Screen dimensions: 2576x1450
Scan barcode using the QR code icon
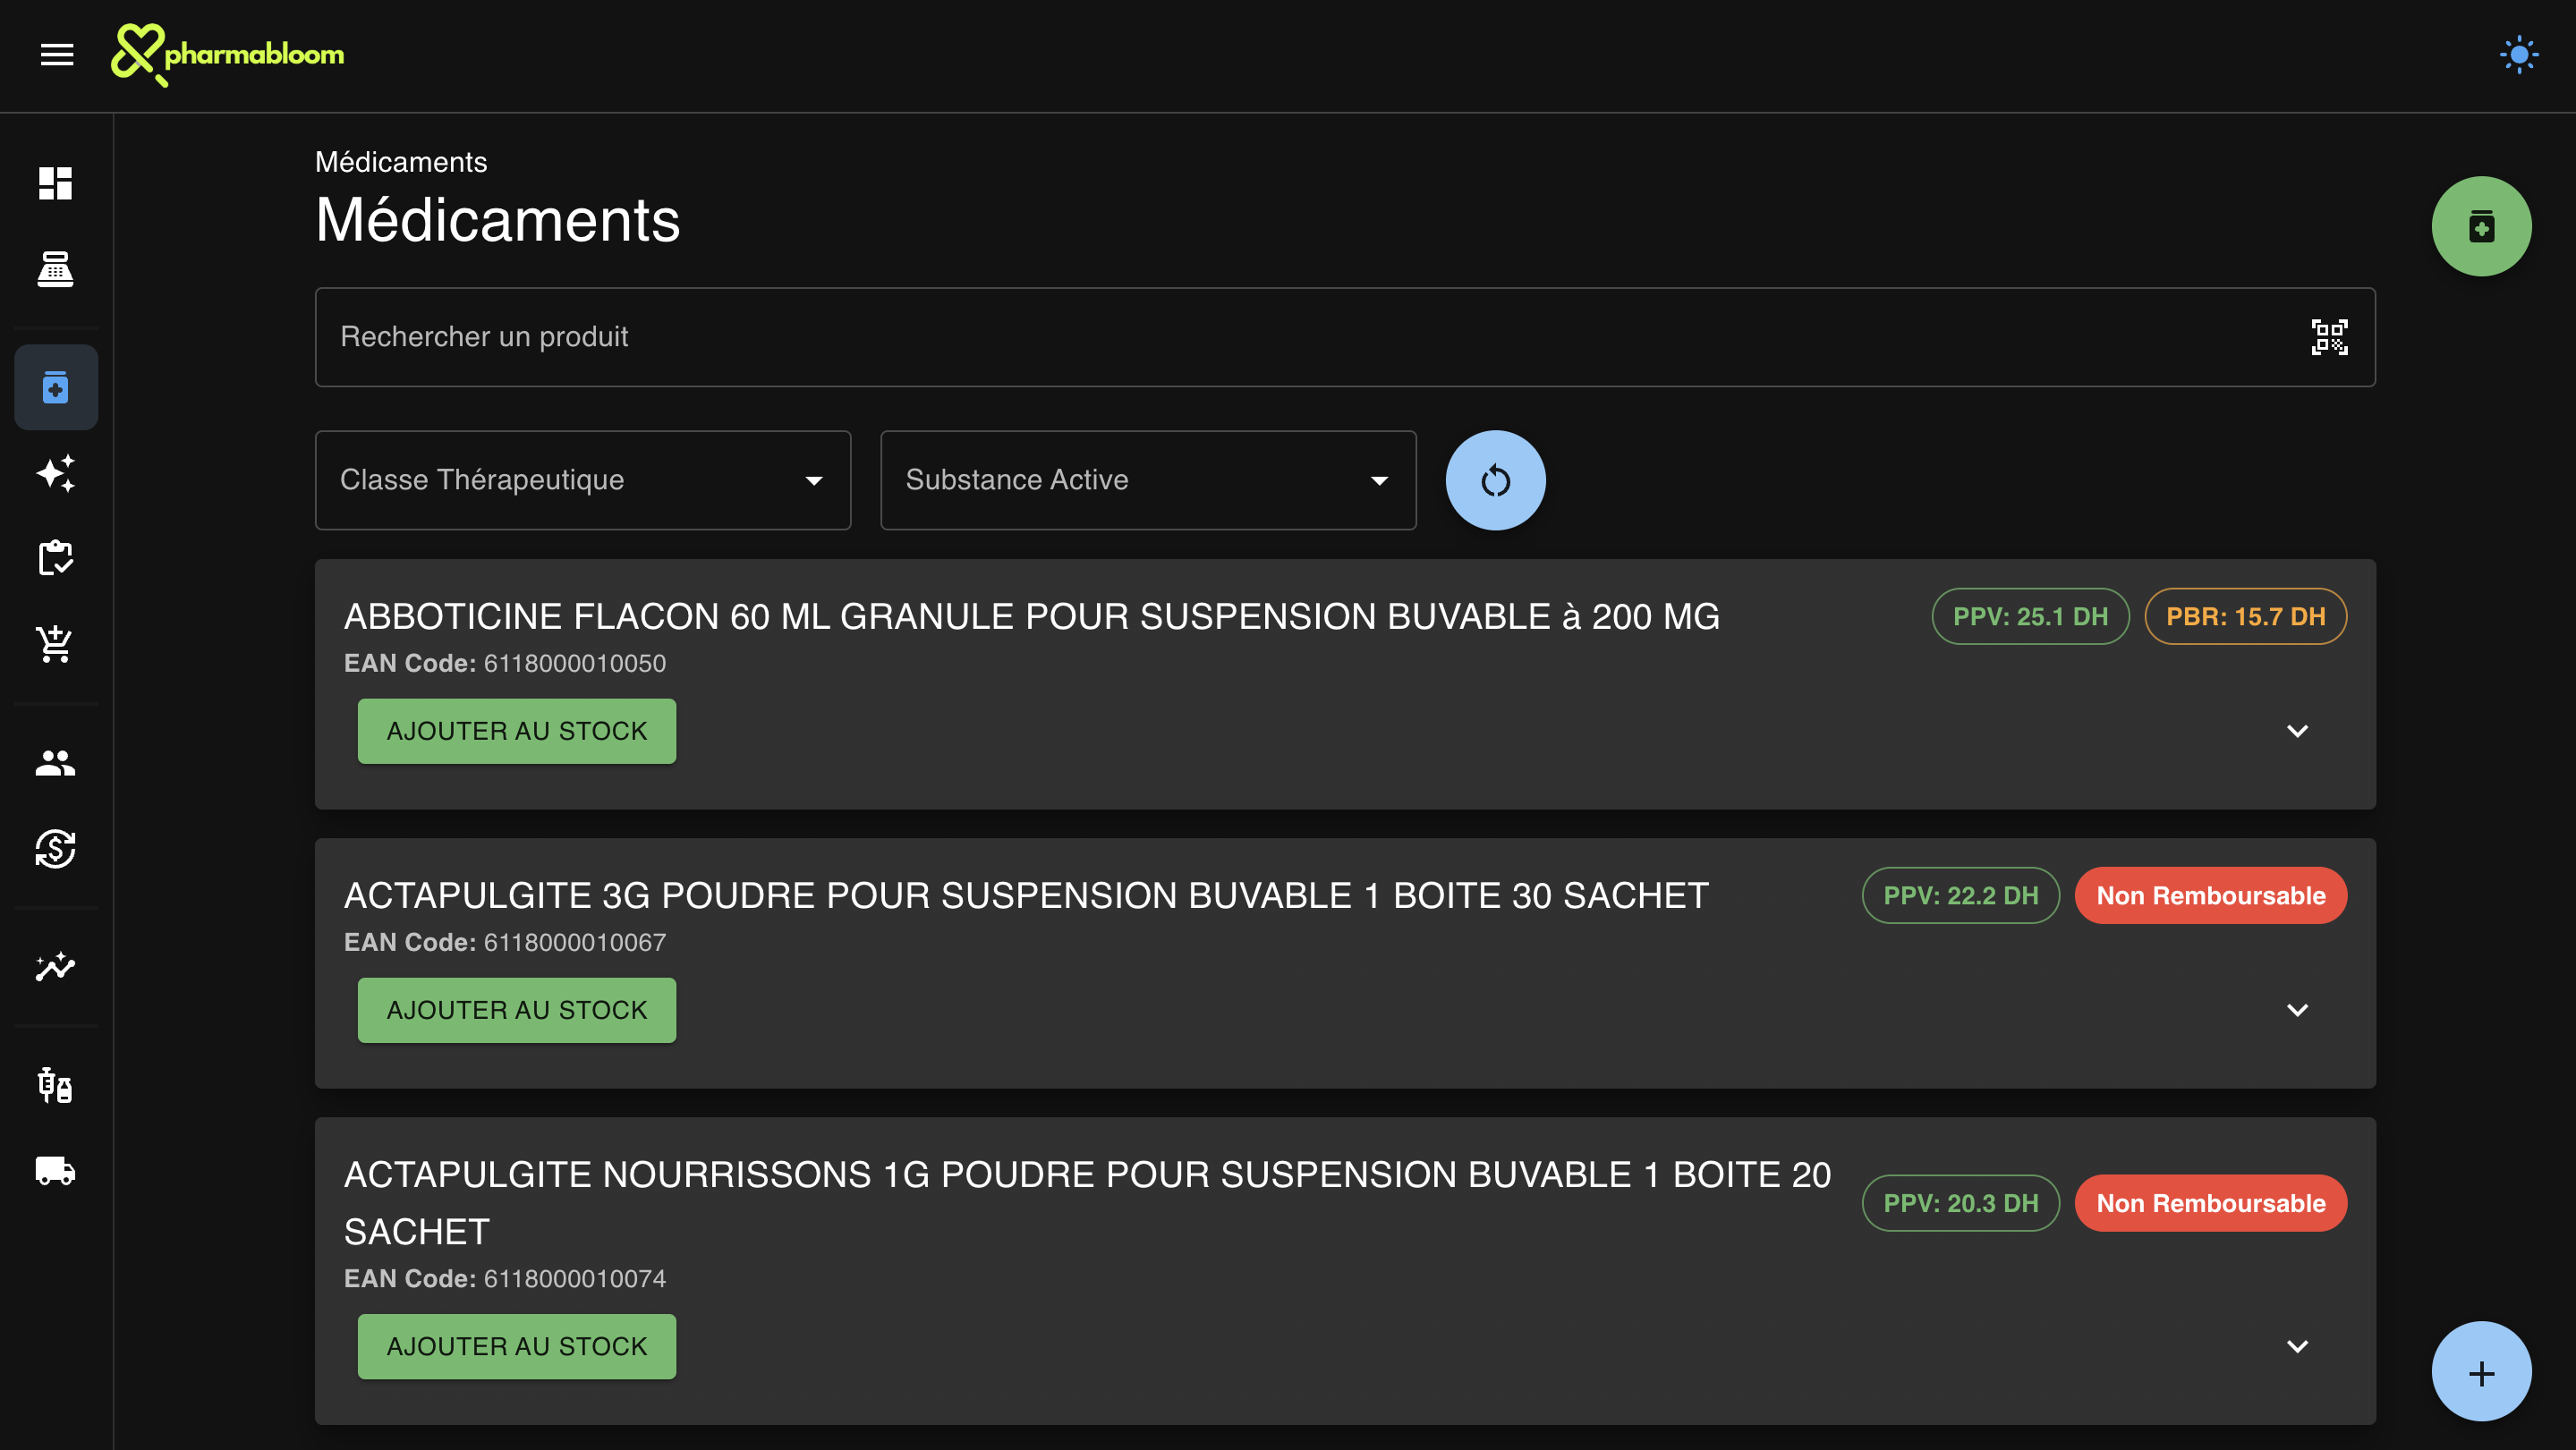point(2329,337)
